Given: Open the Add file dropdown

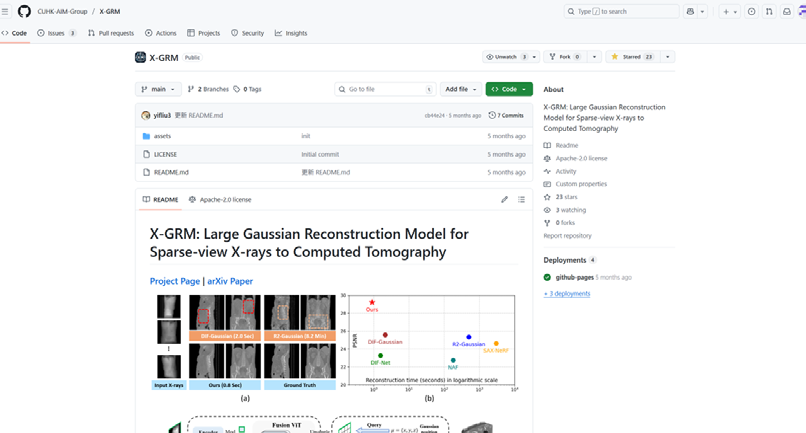Looking at the screenshot, I should [x=460, y=89].
